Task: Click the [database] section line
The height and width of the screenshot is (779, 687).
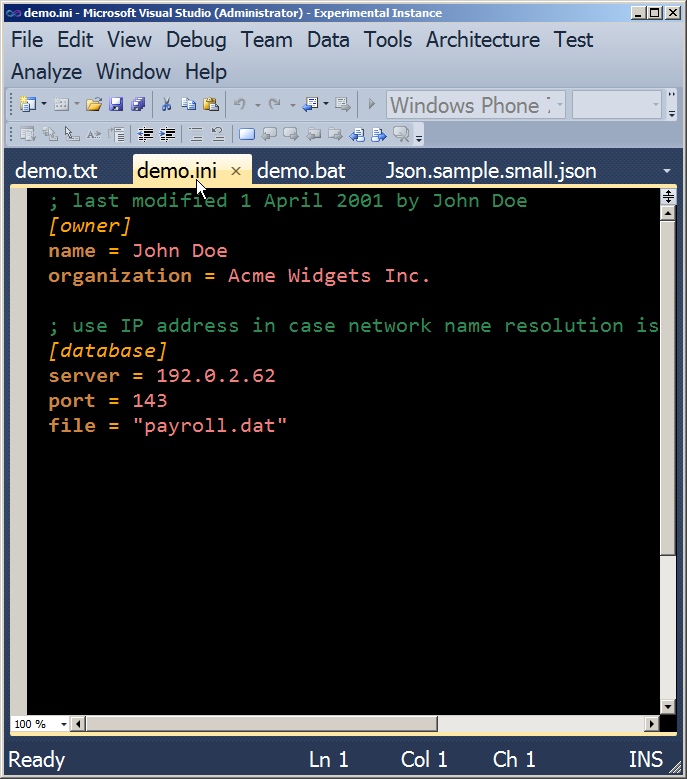Action: (108, 351)
